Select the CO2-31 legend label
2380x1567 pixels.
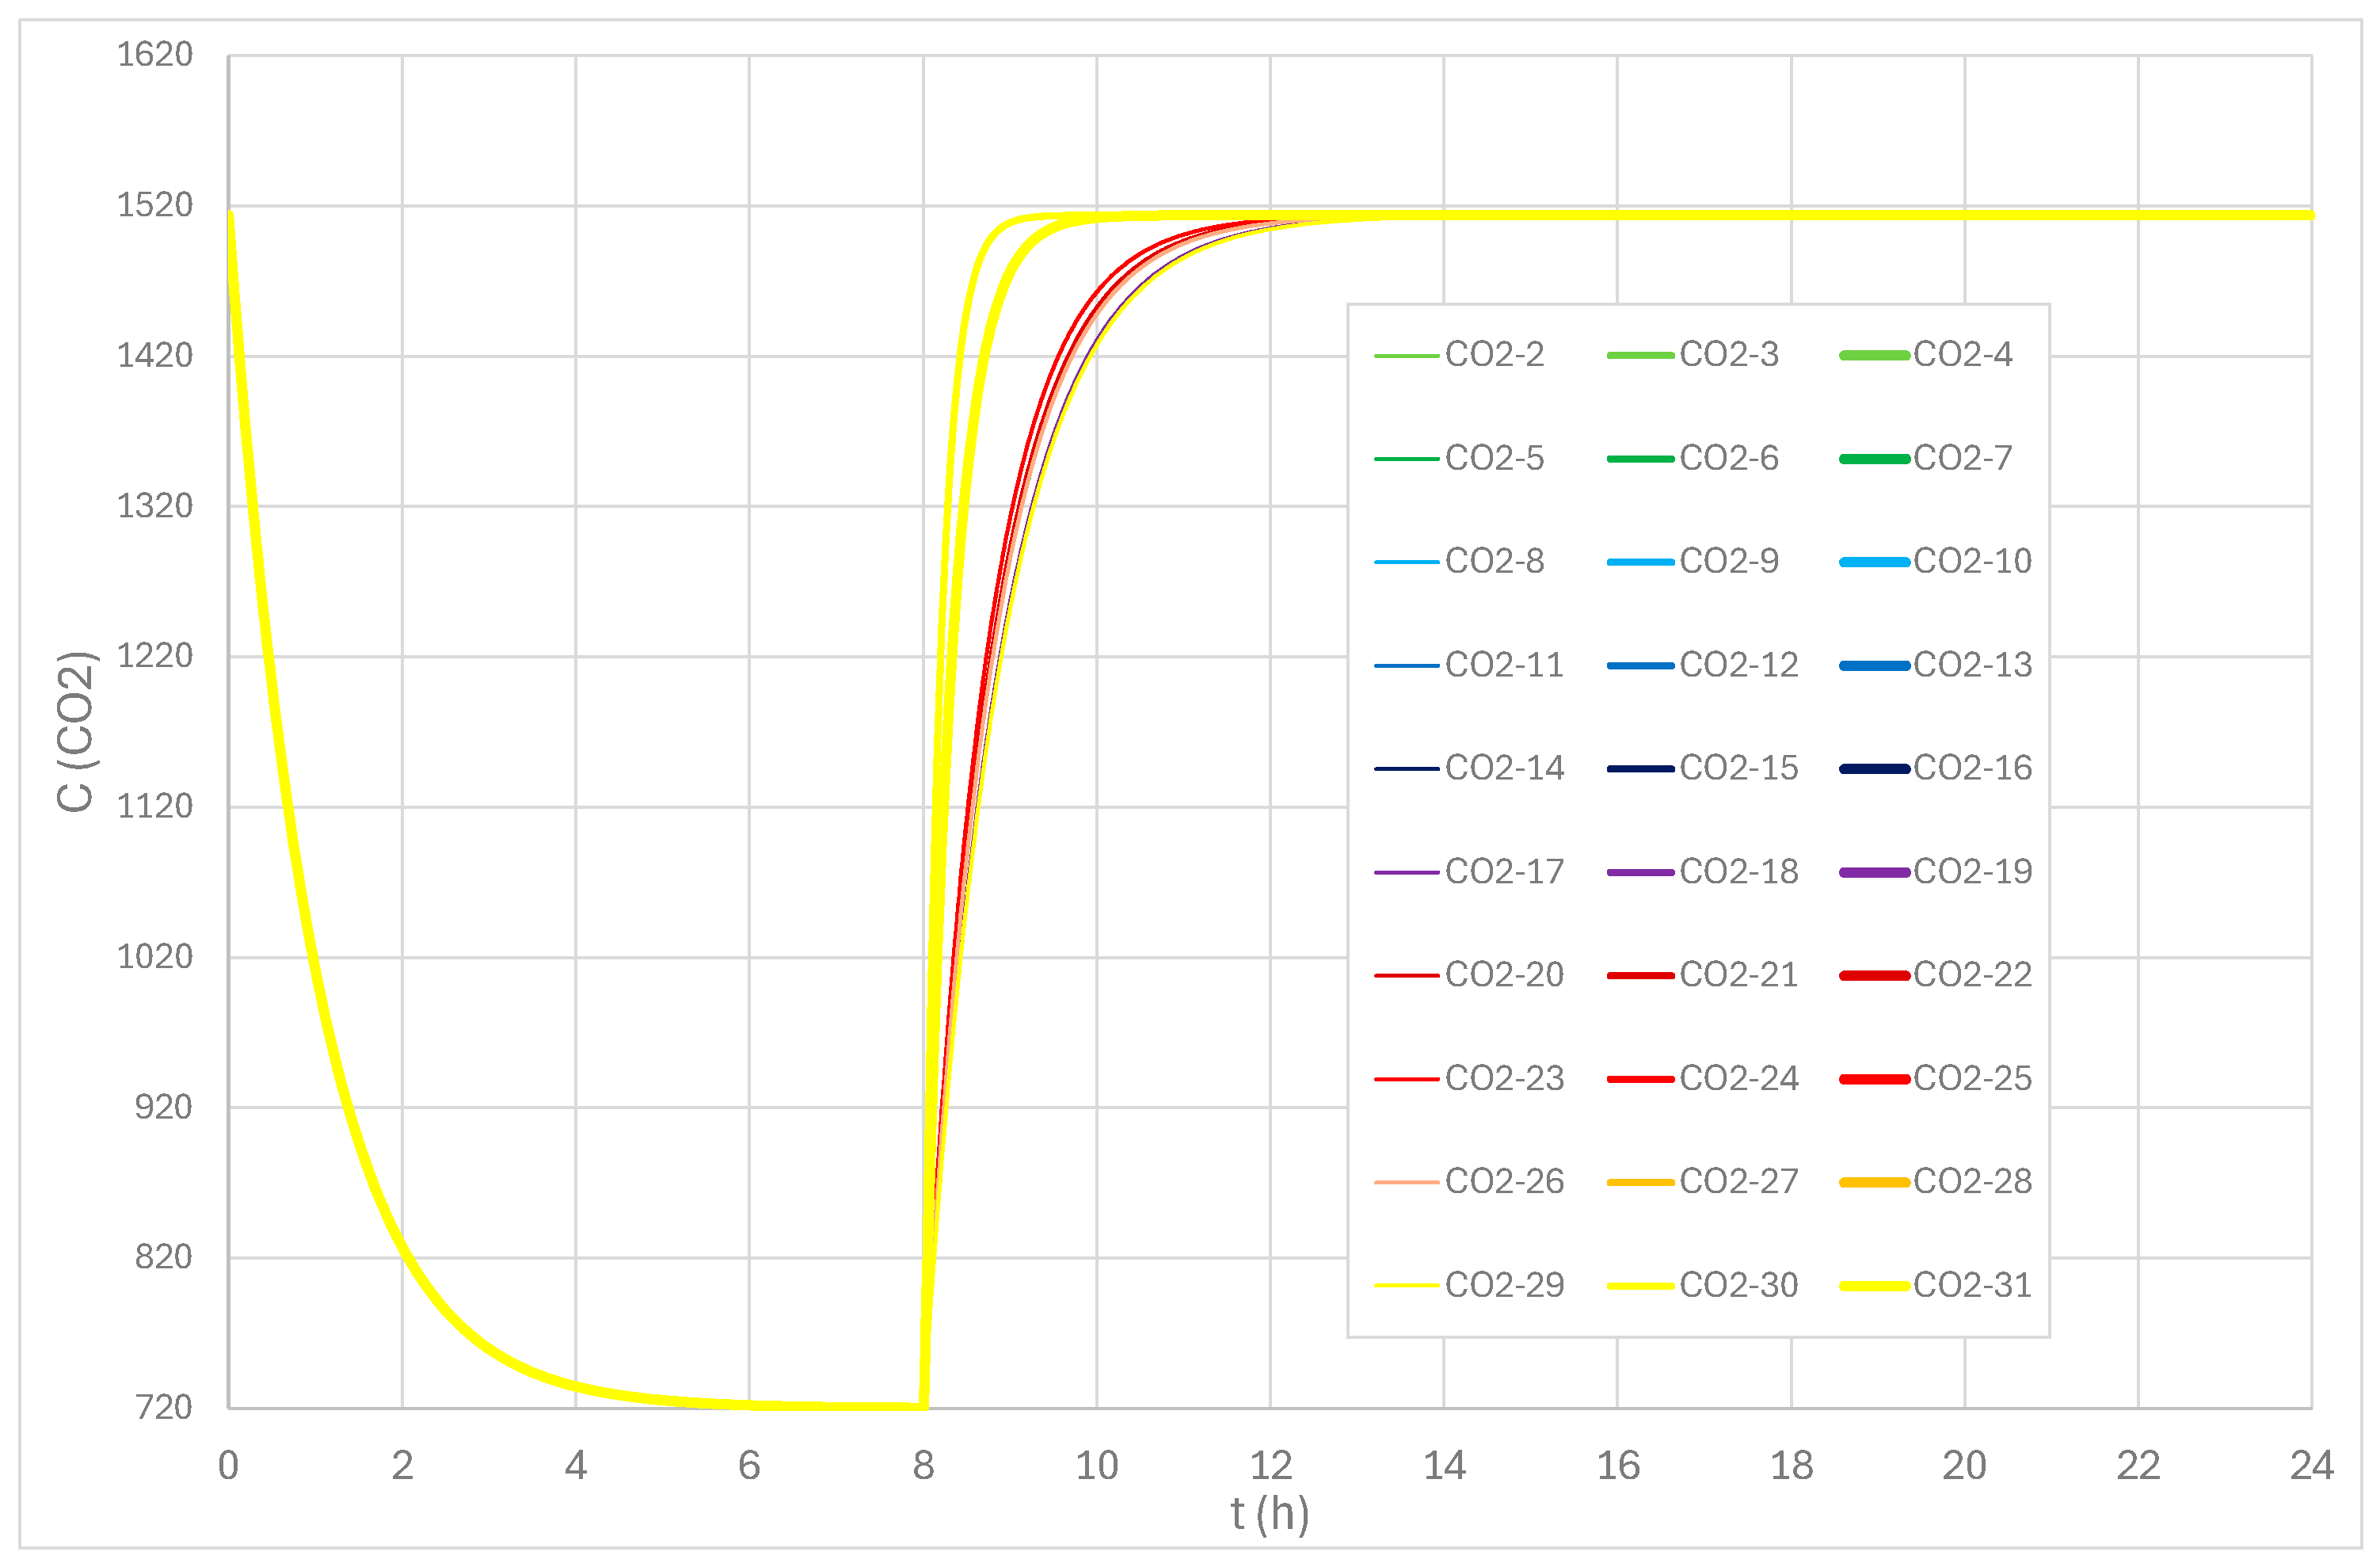(1973, 1286)
